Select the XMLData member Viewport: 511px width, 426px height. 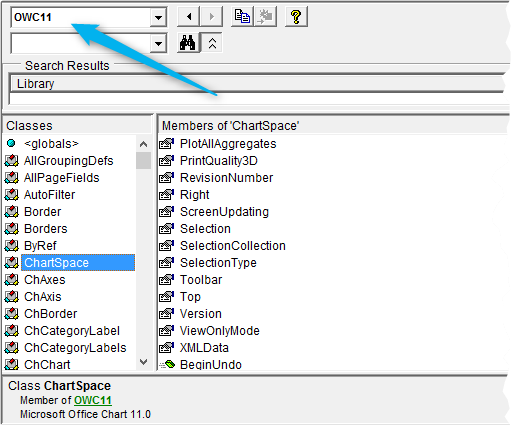click(204, 348)
